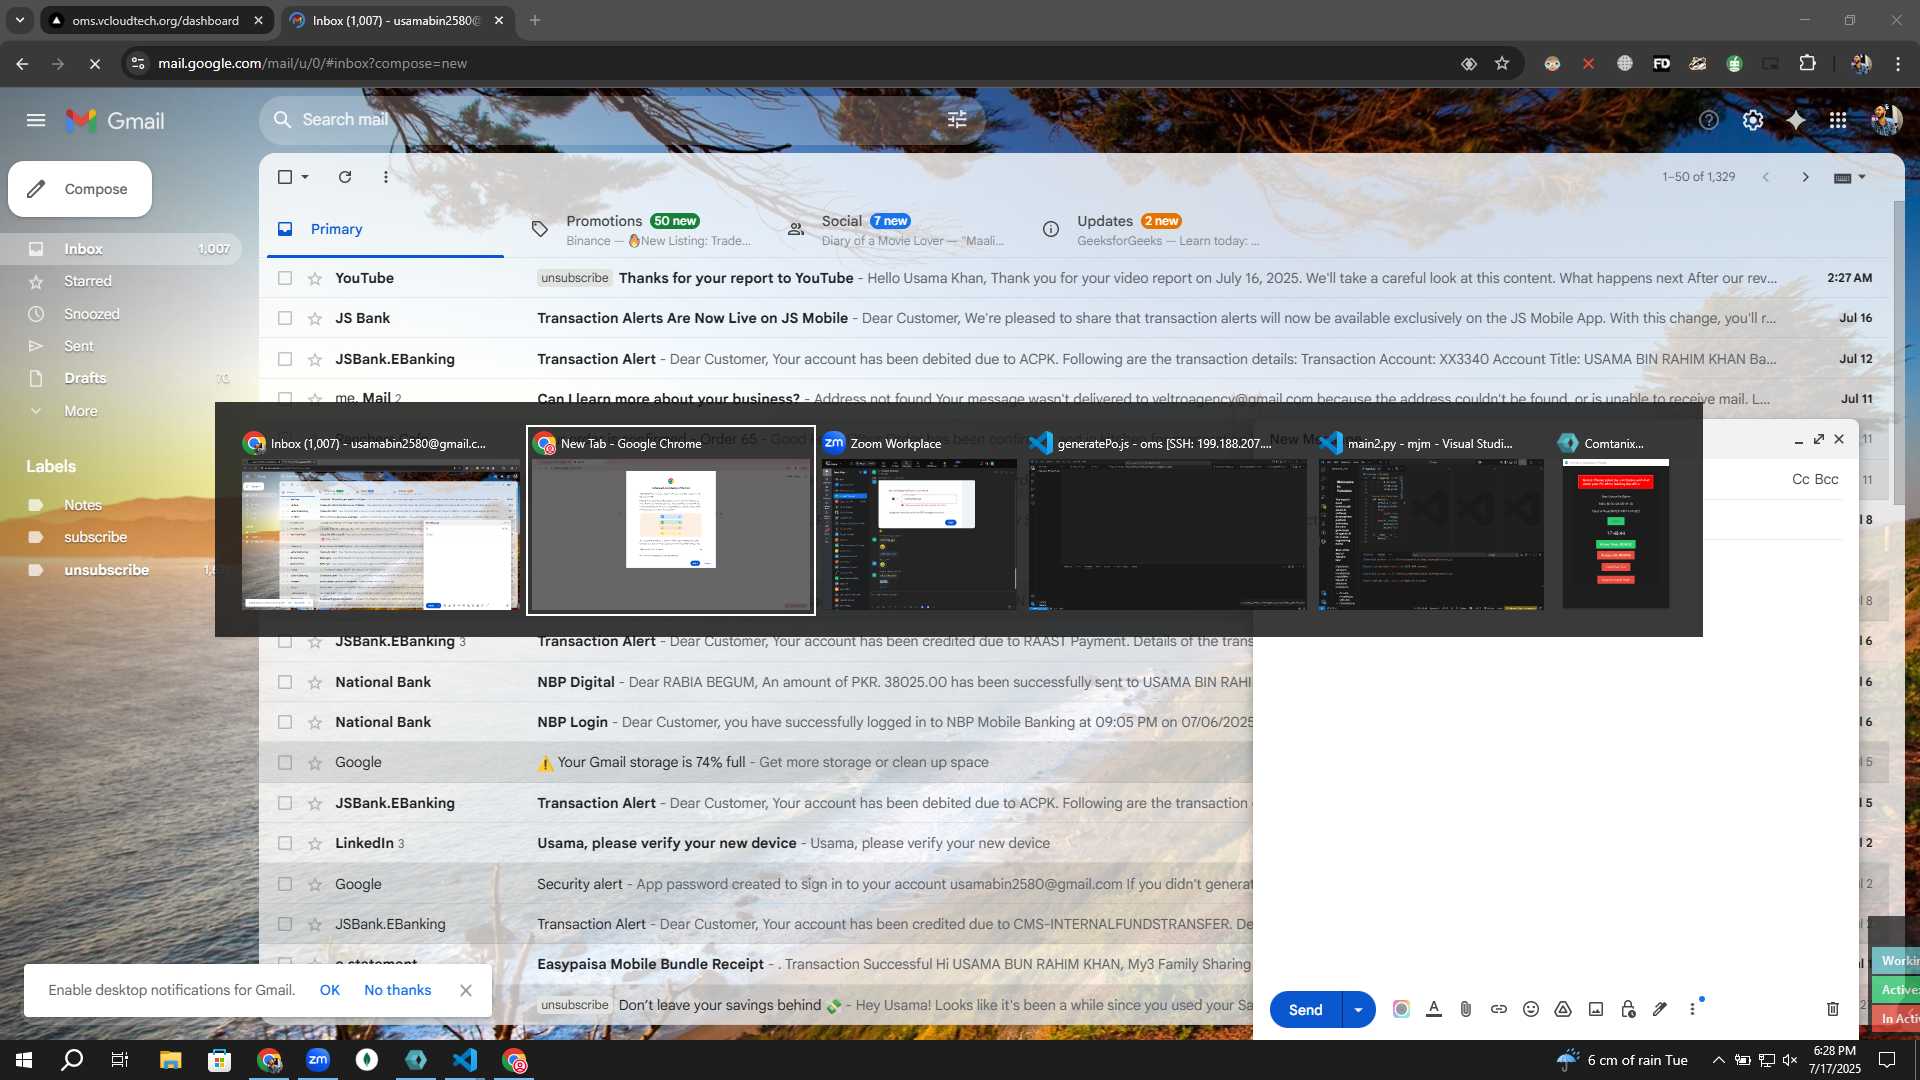Star the LinkedIn verify device email
Image resolution: width=1920 pixels, height=1080 pixels.
(315, 843)
